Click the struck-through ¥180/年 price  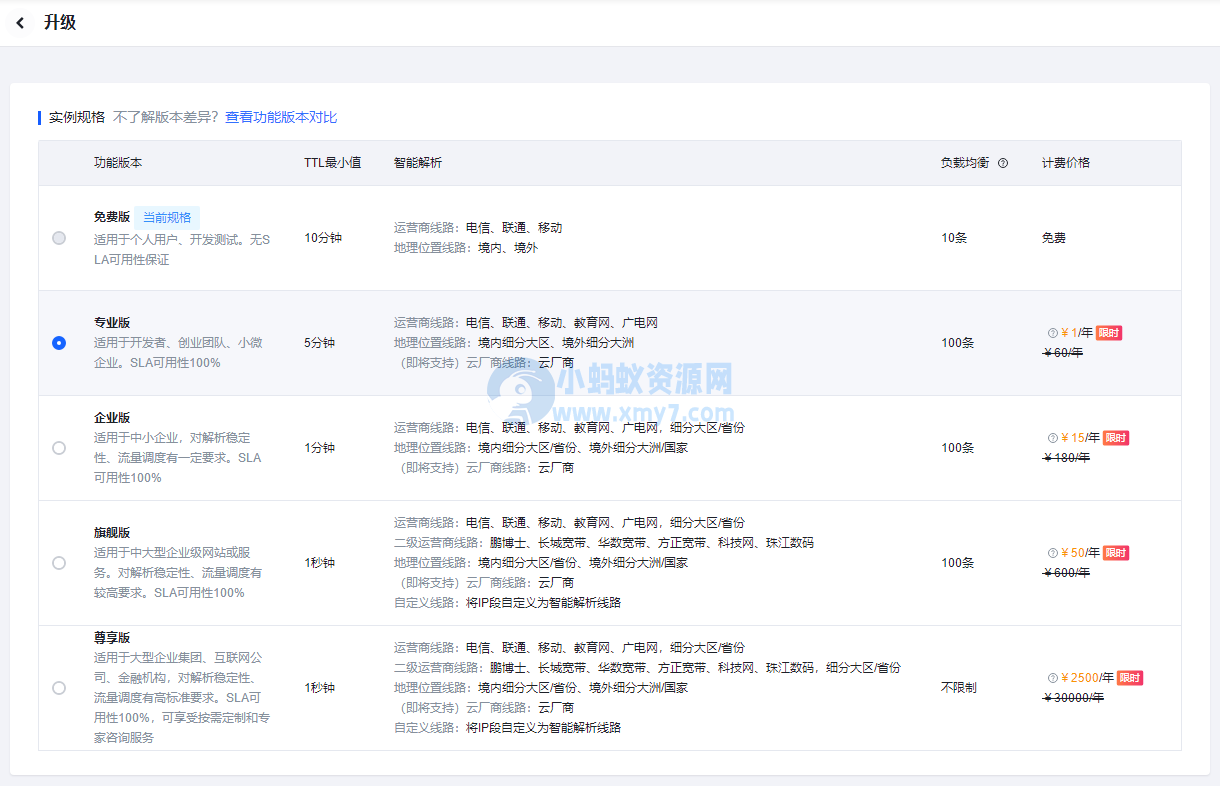[x=1066, y=458]
